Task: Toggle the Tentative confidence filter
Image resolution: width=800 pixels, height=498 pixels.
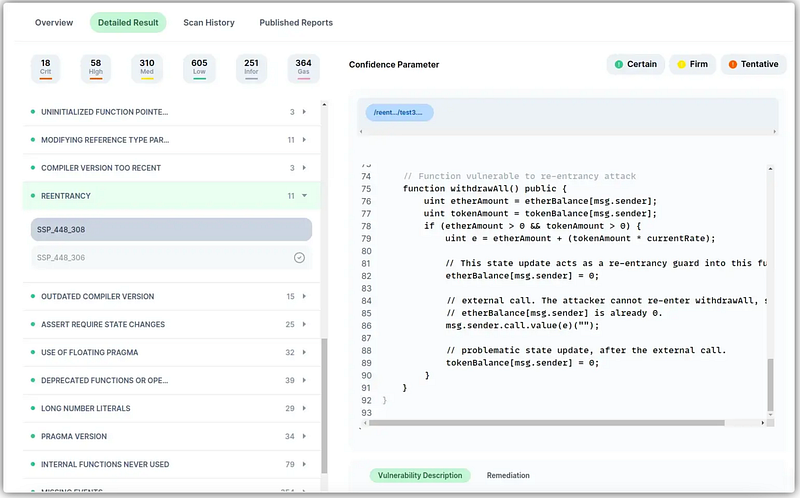Action: [x=752, y=64]
